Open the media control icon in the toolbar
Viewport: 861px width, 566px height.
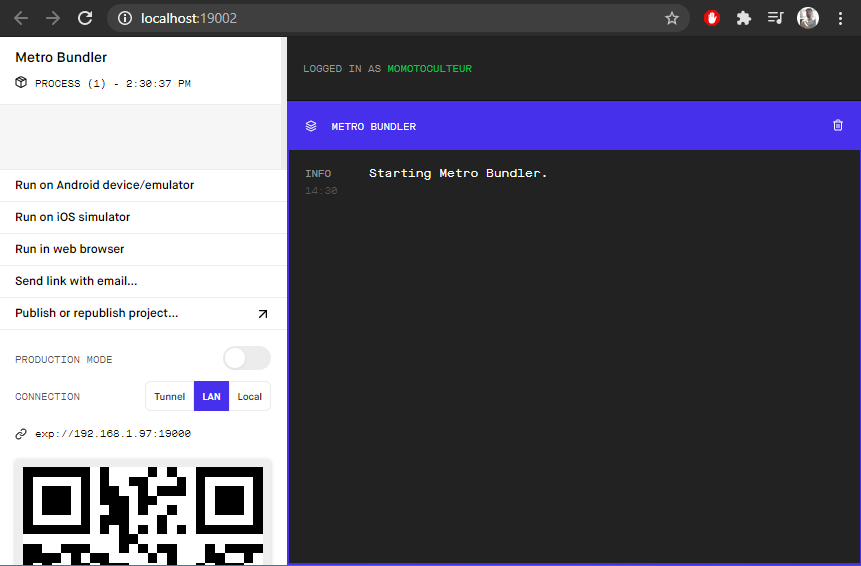tap(775, 18)
